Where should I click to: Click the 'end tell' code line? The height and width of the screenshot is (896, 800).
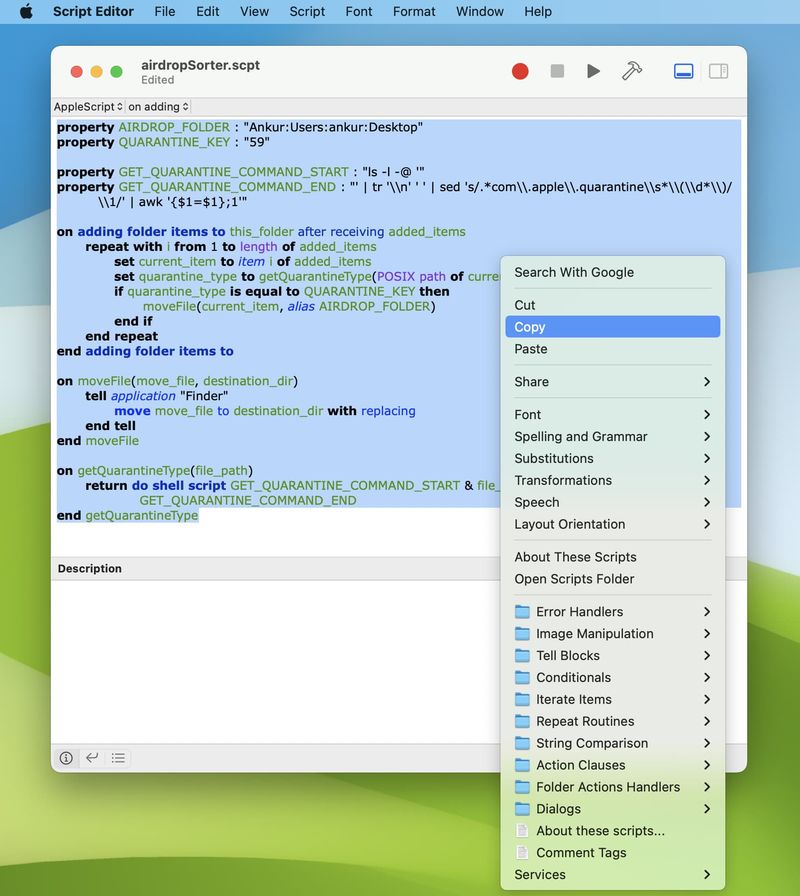pyautogui.click(x=111, y=426)
